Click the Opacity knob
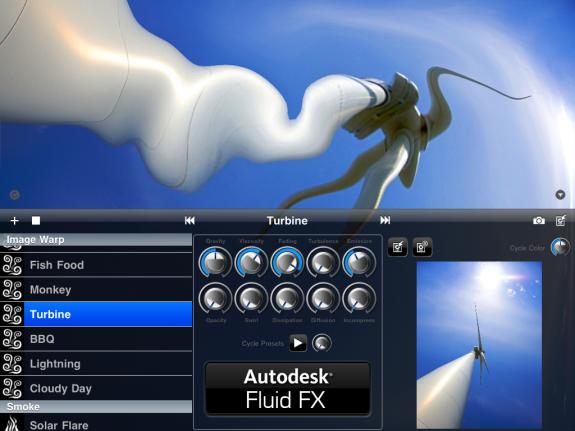The image size is (575, 431). tap(215, 298)
